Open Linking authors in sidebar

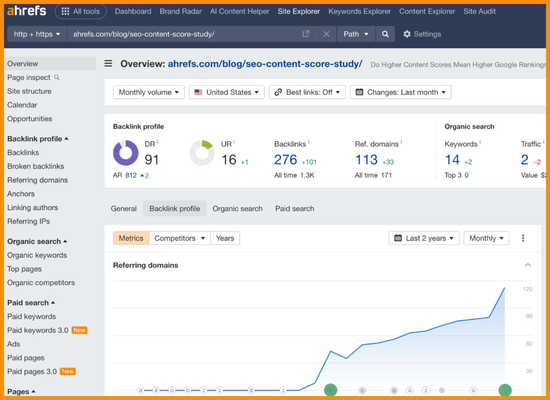[x=33, y=207]
